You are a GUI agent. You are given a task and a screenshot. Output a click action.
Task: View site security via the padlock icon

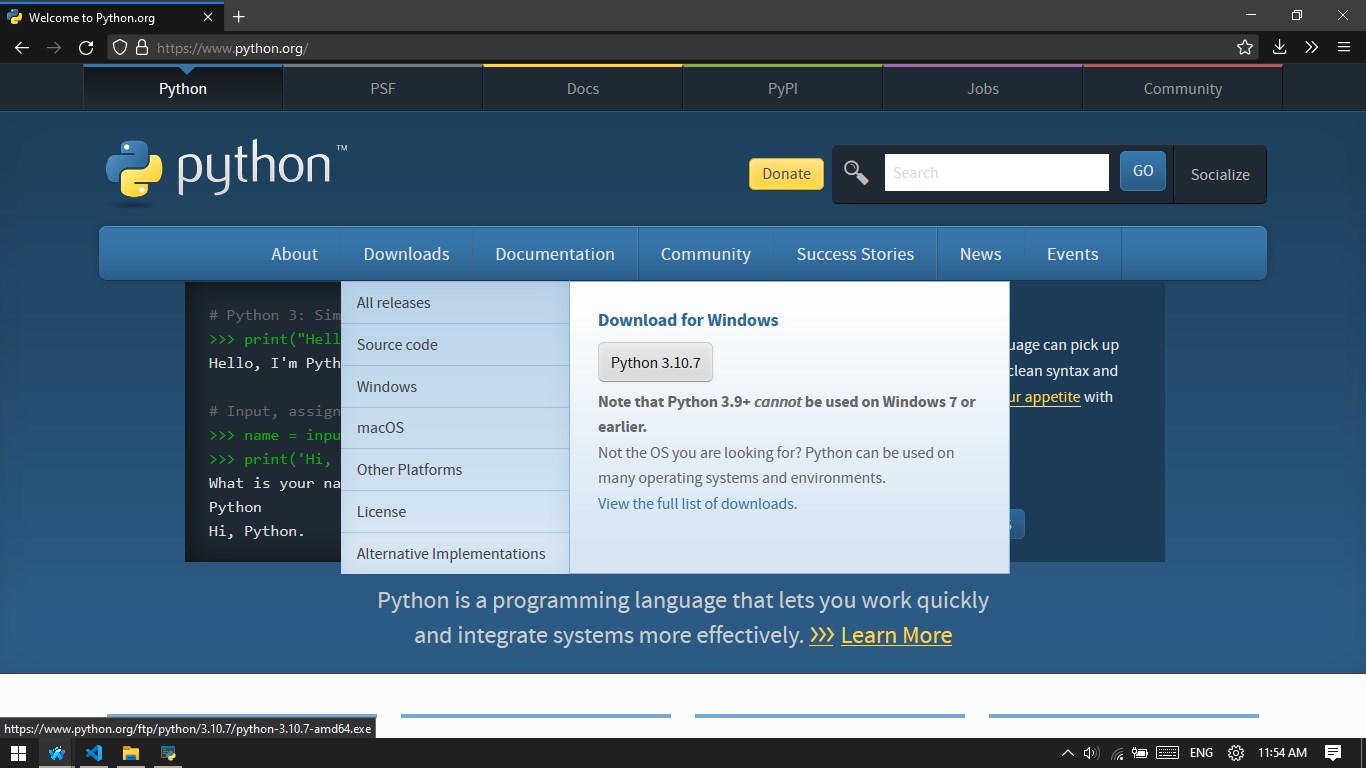point(142,47)
